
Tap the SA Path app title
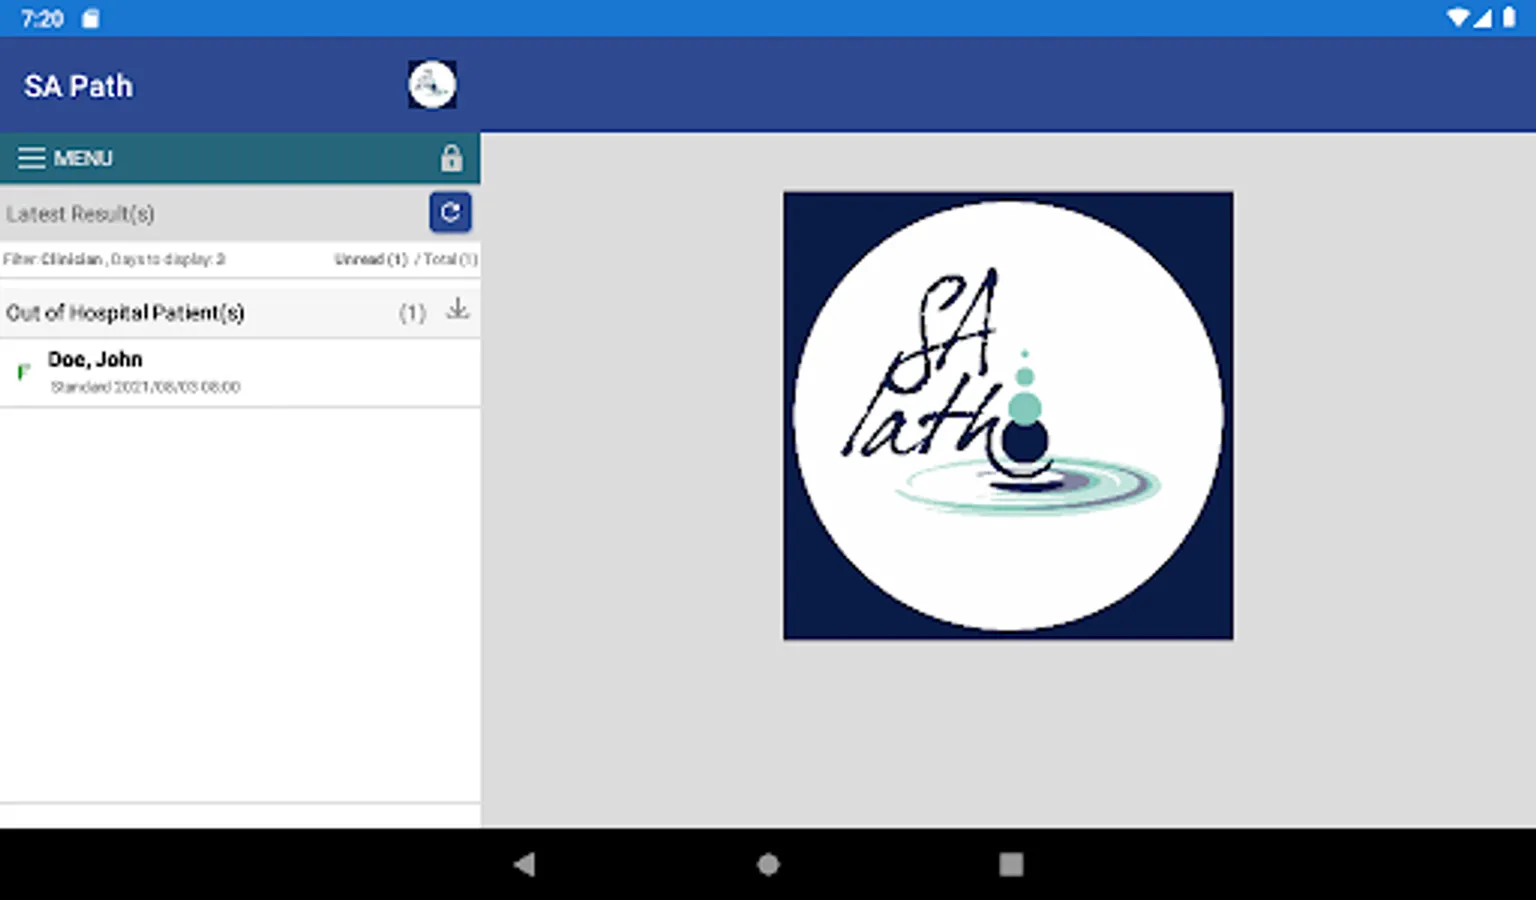click(x=78, y=86)
